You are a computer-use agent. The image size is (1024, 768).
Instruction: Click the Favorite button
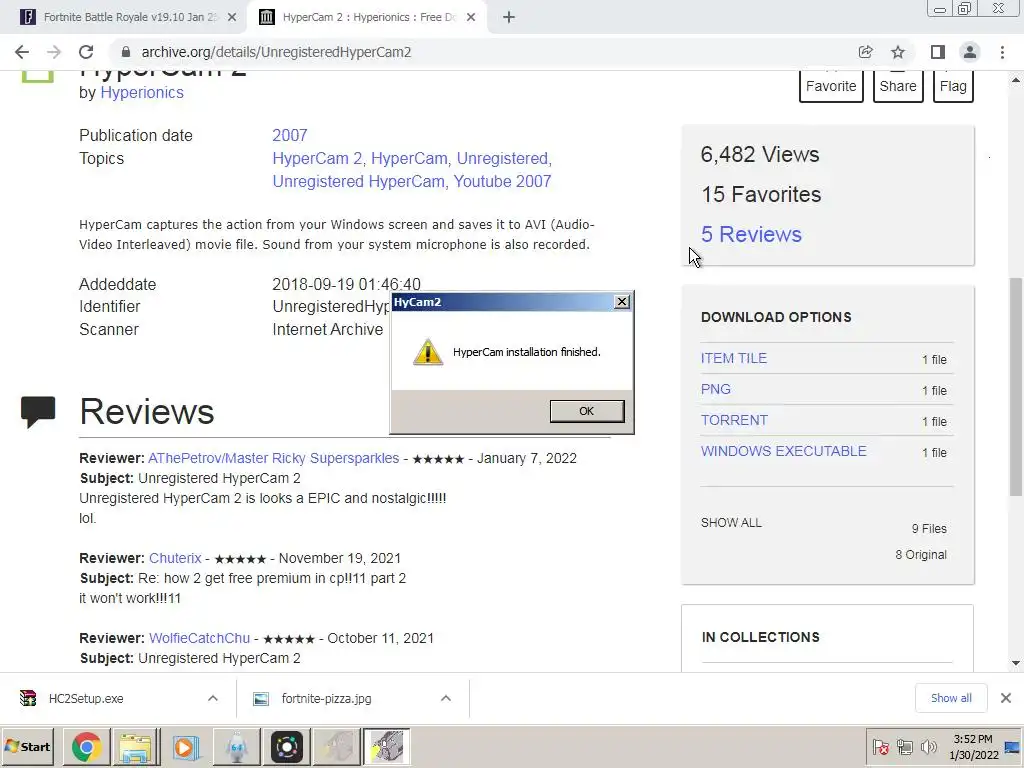tap(831, 86)
